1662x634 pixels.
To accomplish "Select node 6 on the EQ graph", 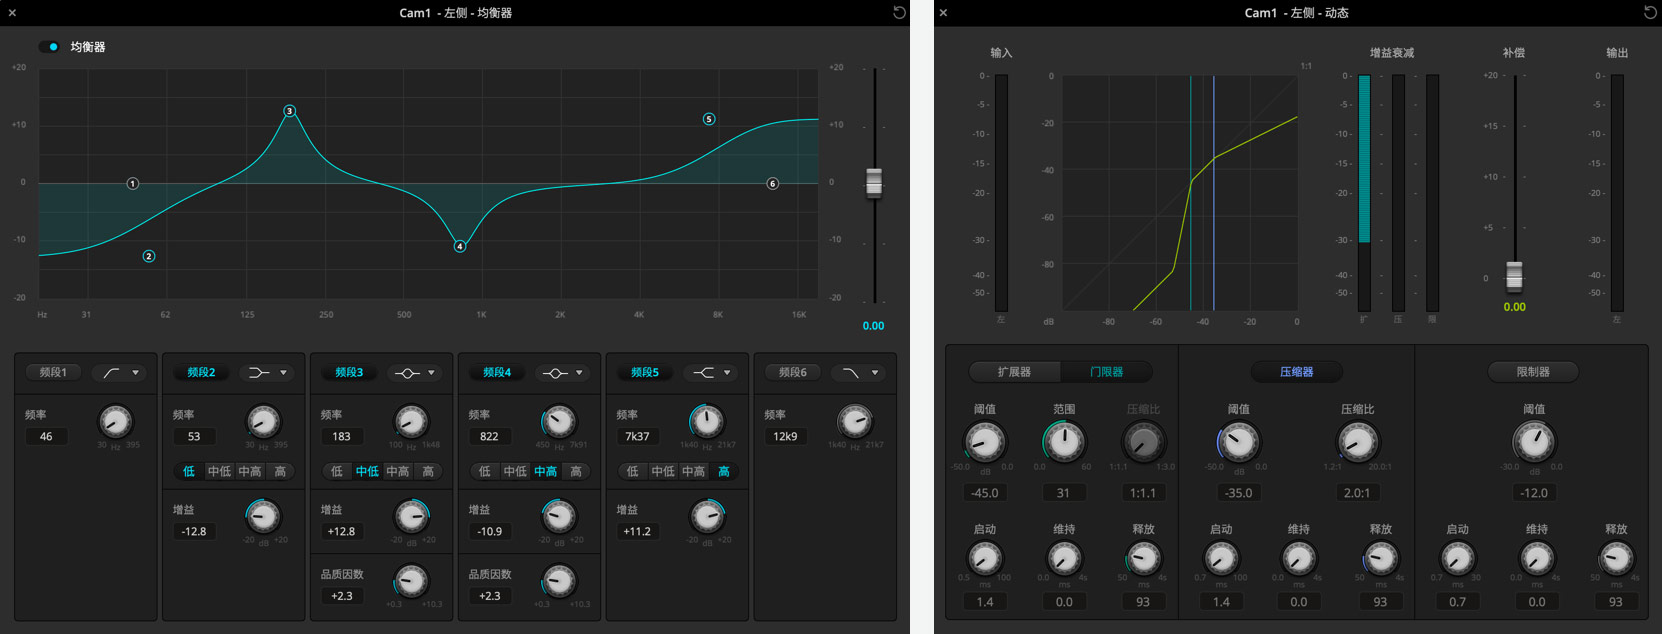I will (773, 184).
